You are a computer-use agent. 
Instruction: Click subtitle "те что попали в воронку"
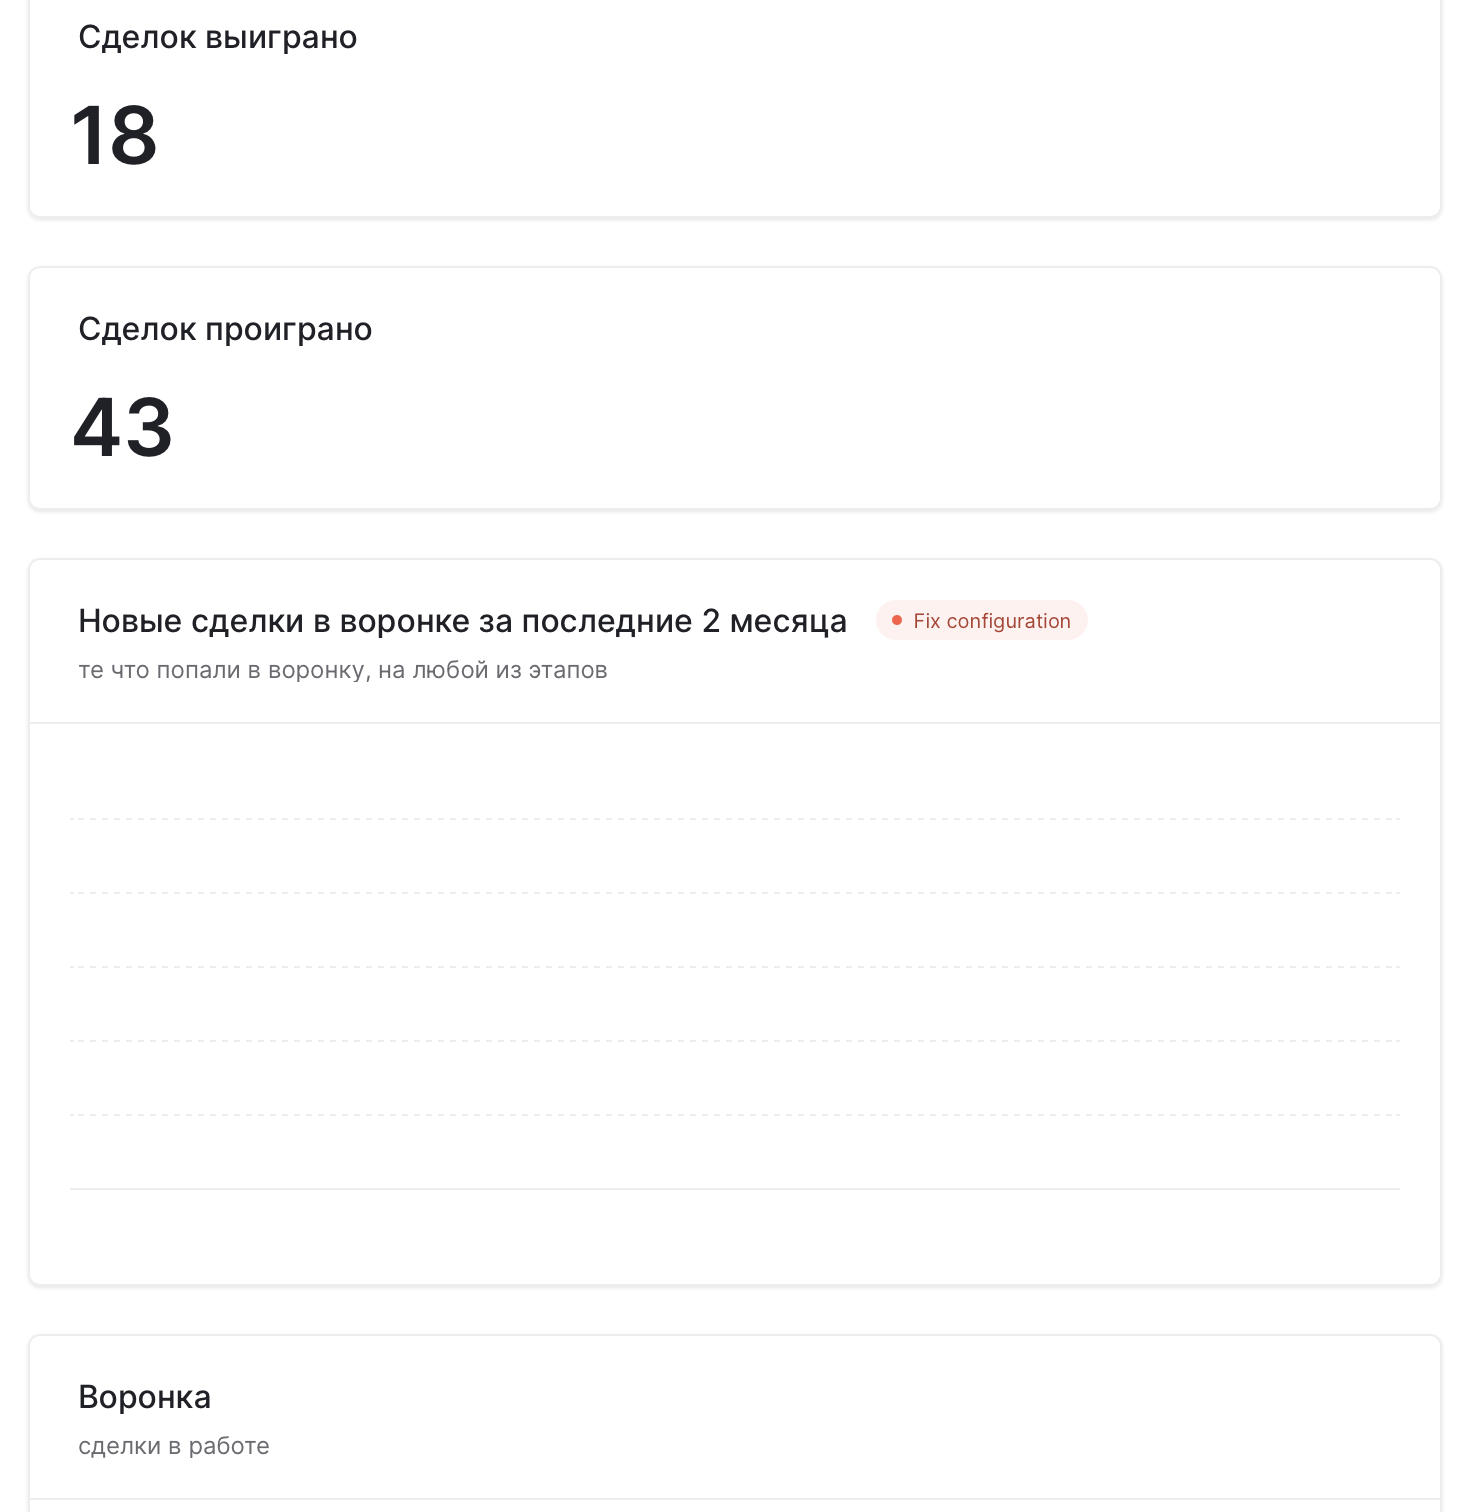pos(343,670)
